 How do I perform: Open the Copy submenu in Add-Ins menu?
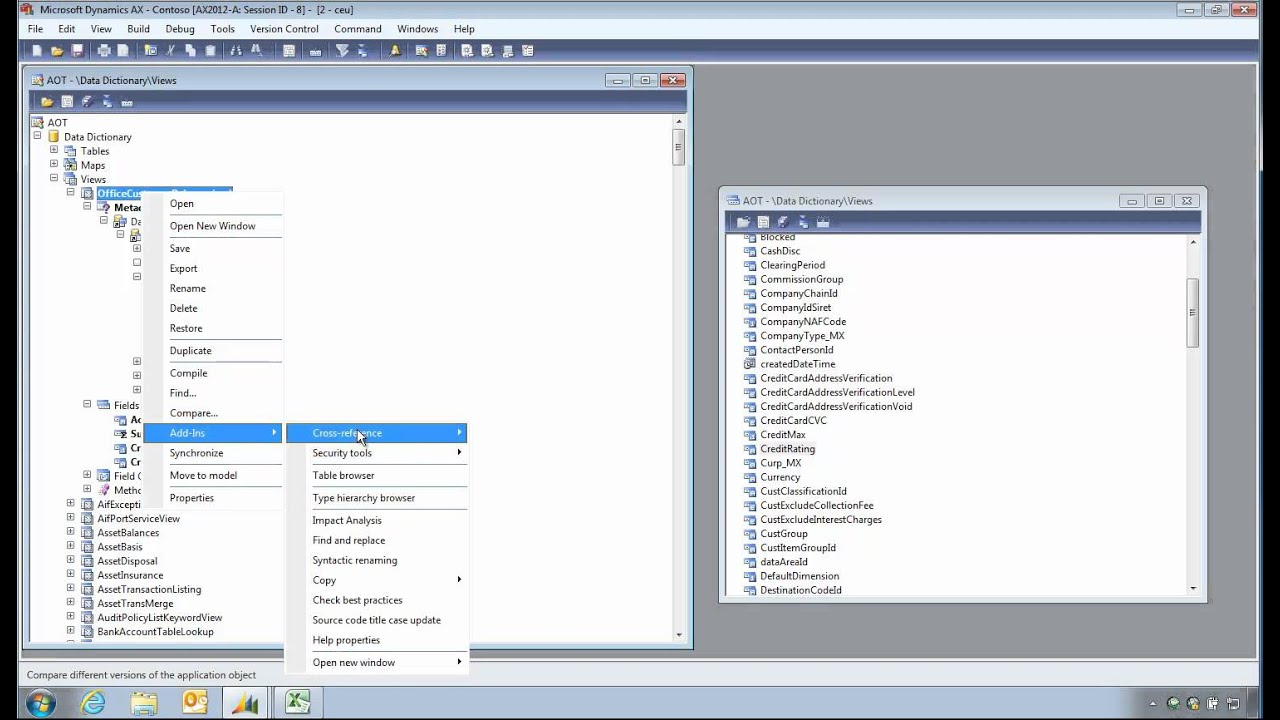[x=376, y=580]
